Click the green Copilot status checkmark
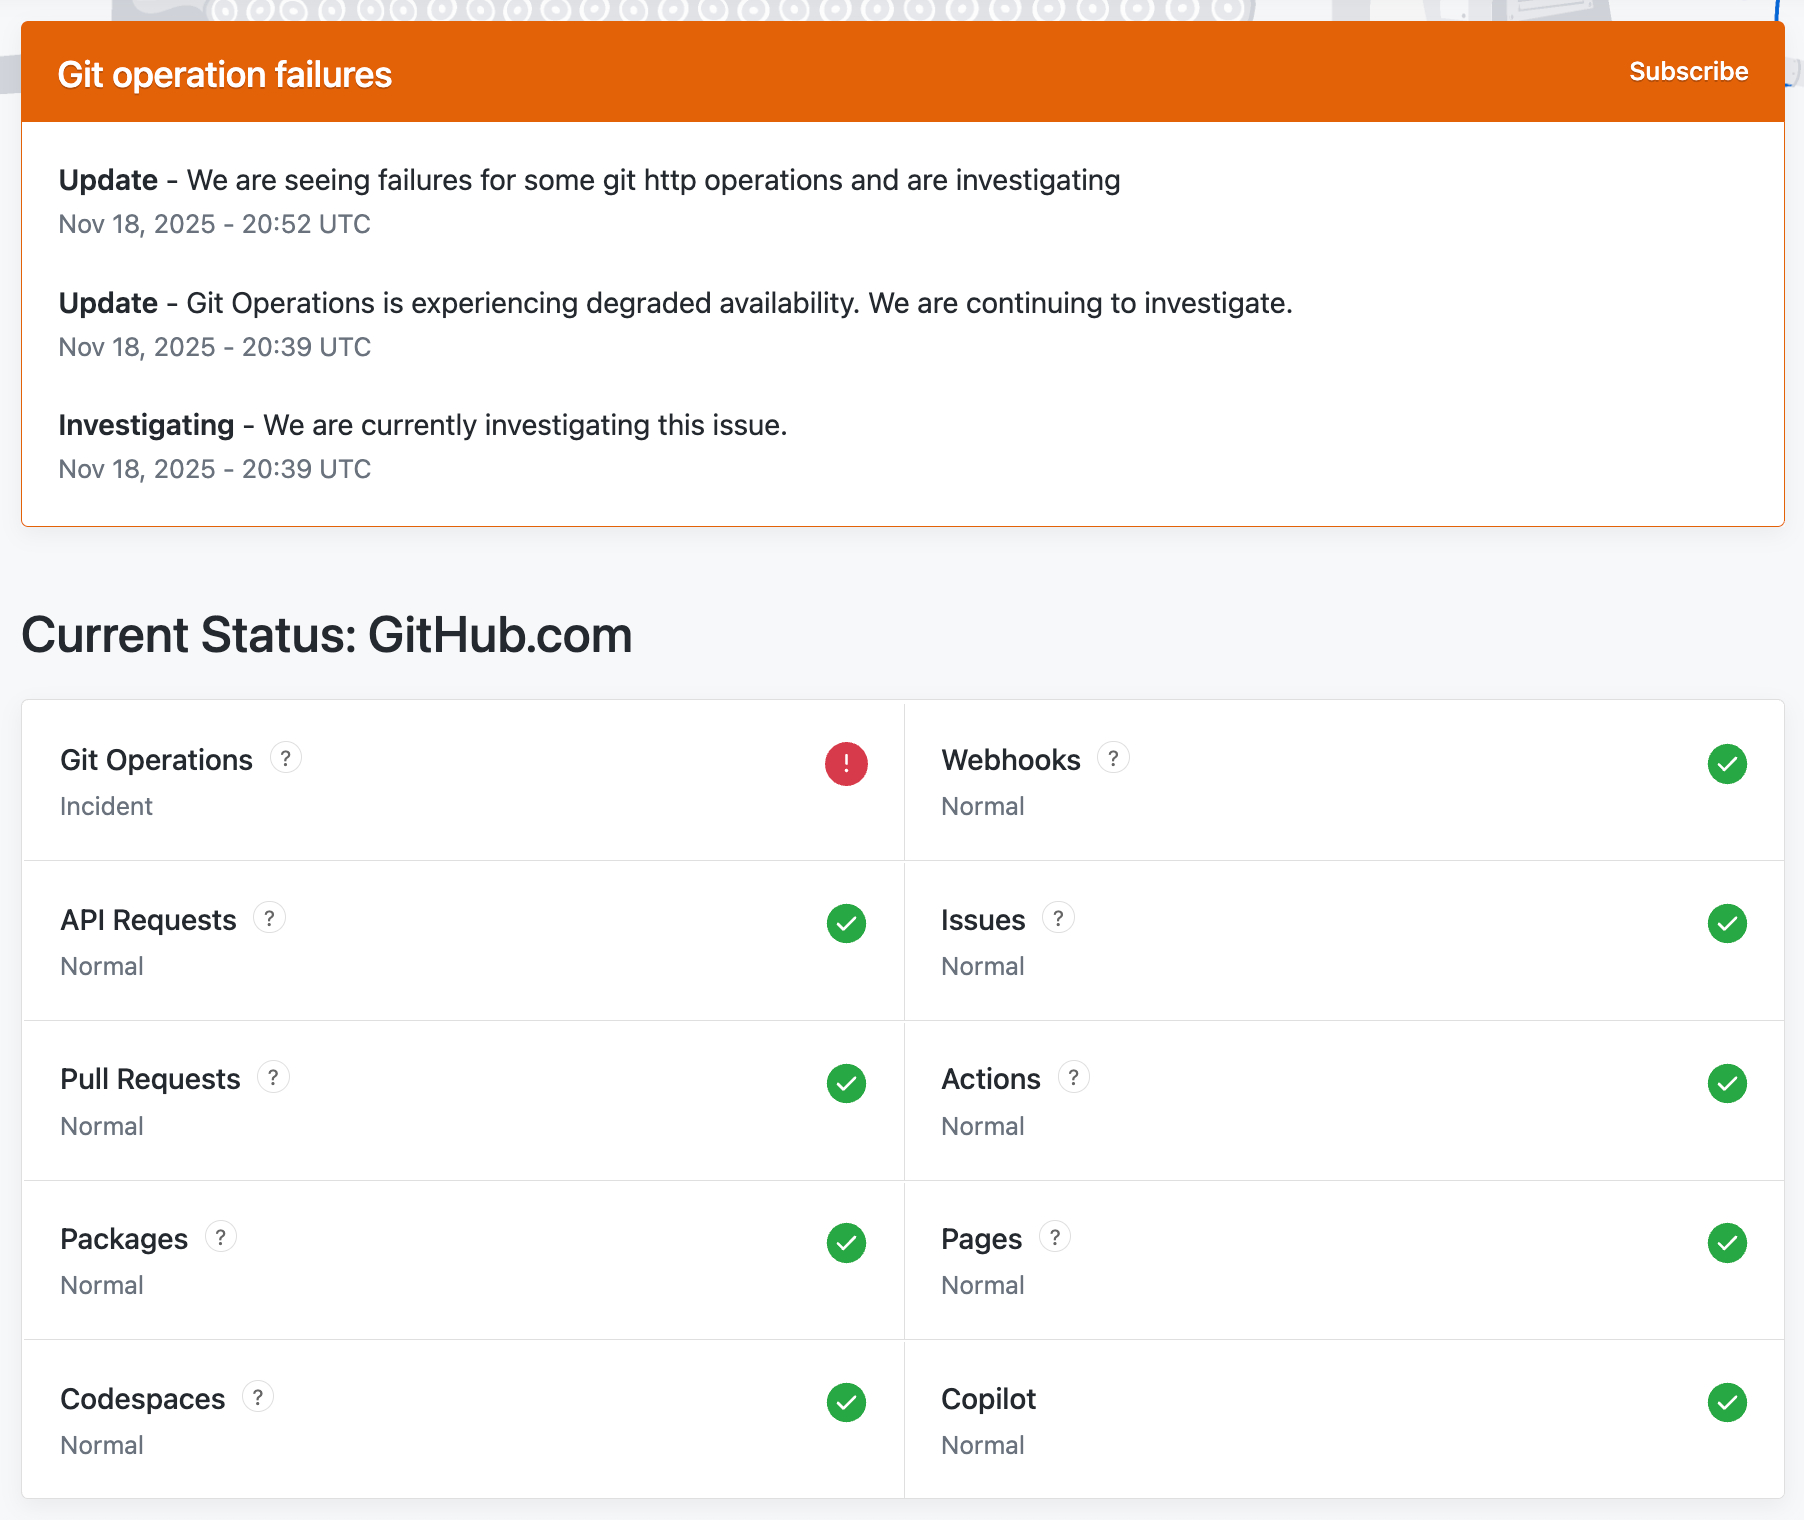Viewport: 1804px width, 1520px height. pyautogui.click(x=1727, y=1402)
